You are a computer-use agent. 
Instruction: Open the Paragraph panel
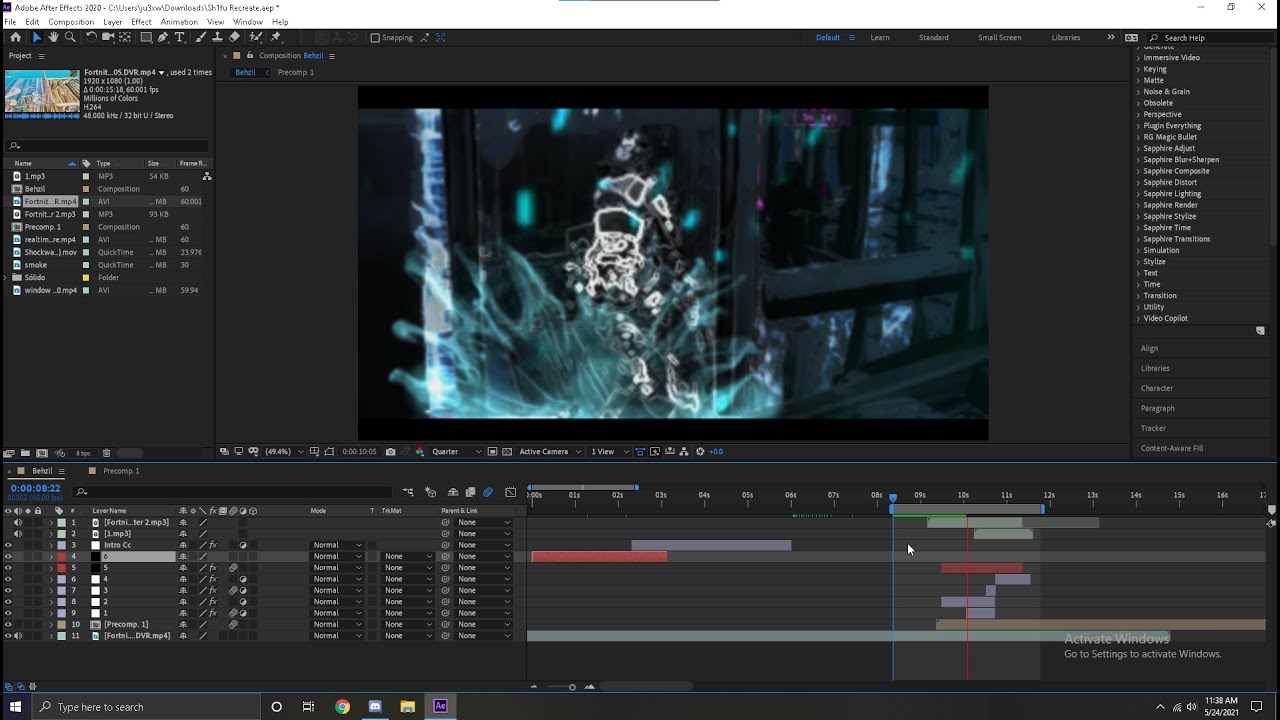pos(1158,408)
